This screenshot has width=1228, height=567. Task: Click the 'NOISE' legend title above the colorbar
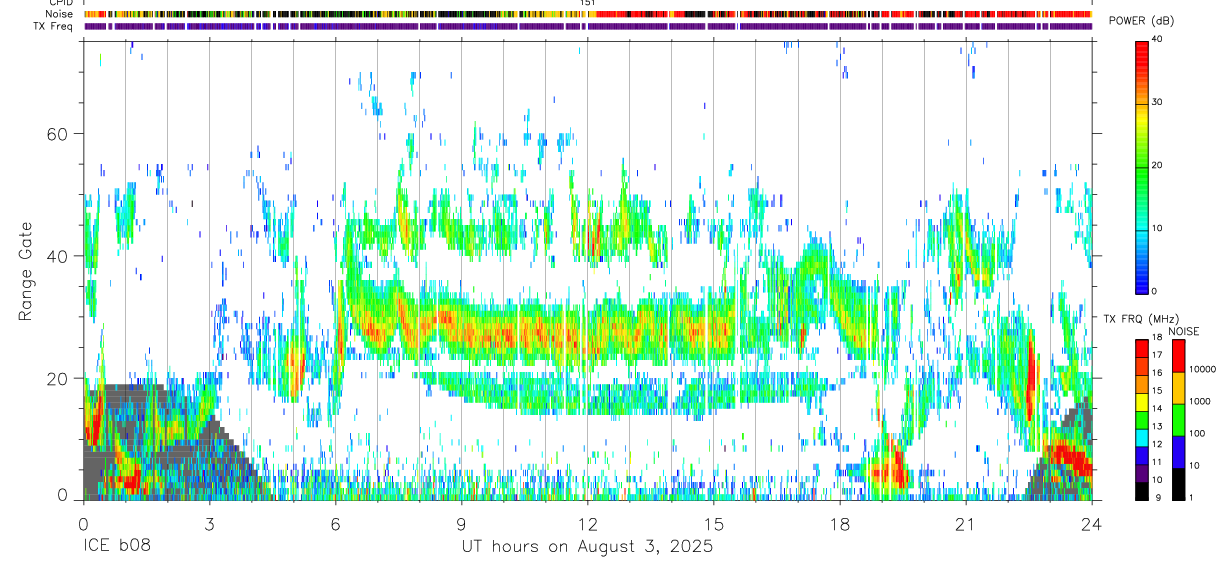click(x=1183, y=331)
